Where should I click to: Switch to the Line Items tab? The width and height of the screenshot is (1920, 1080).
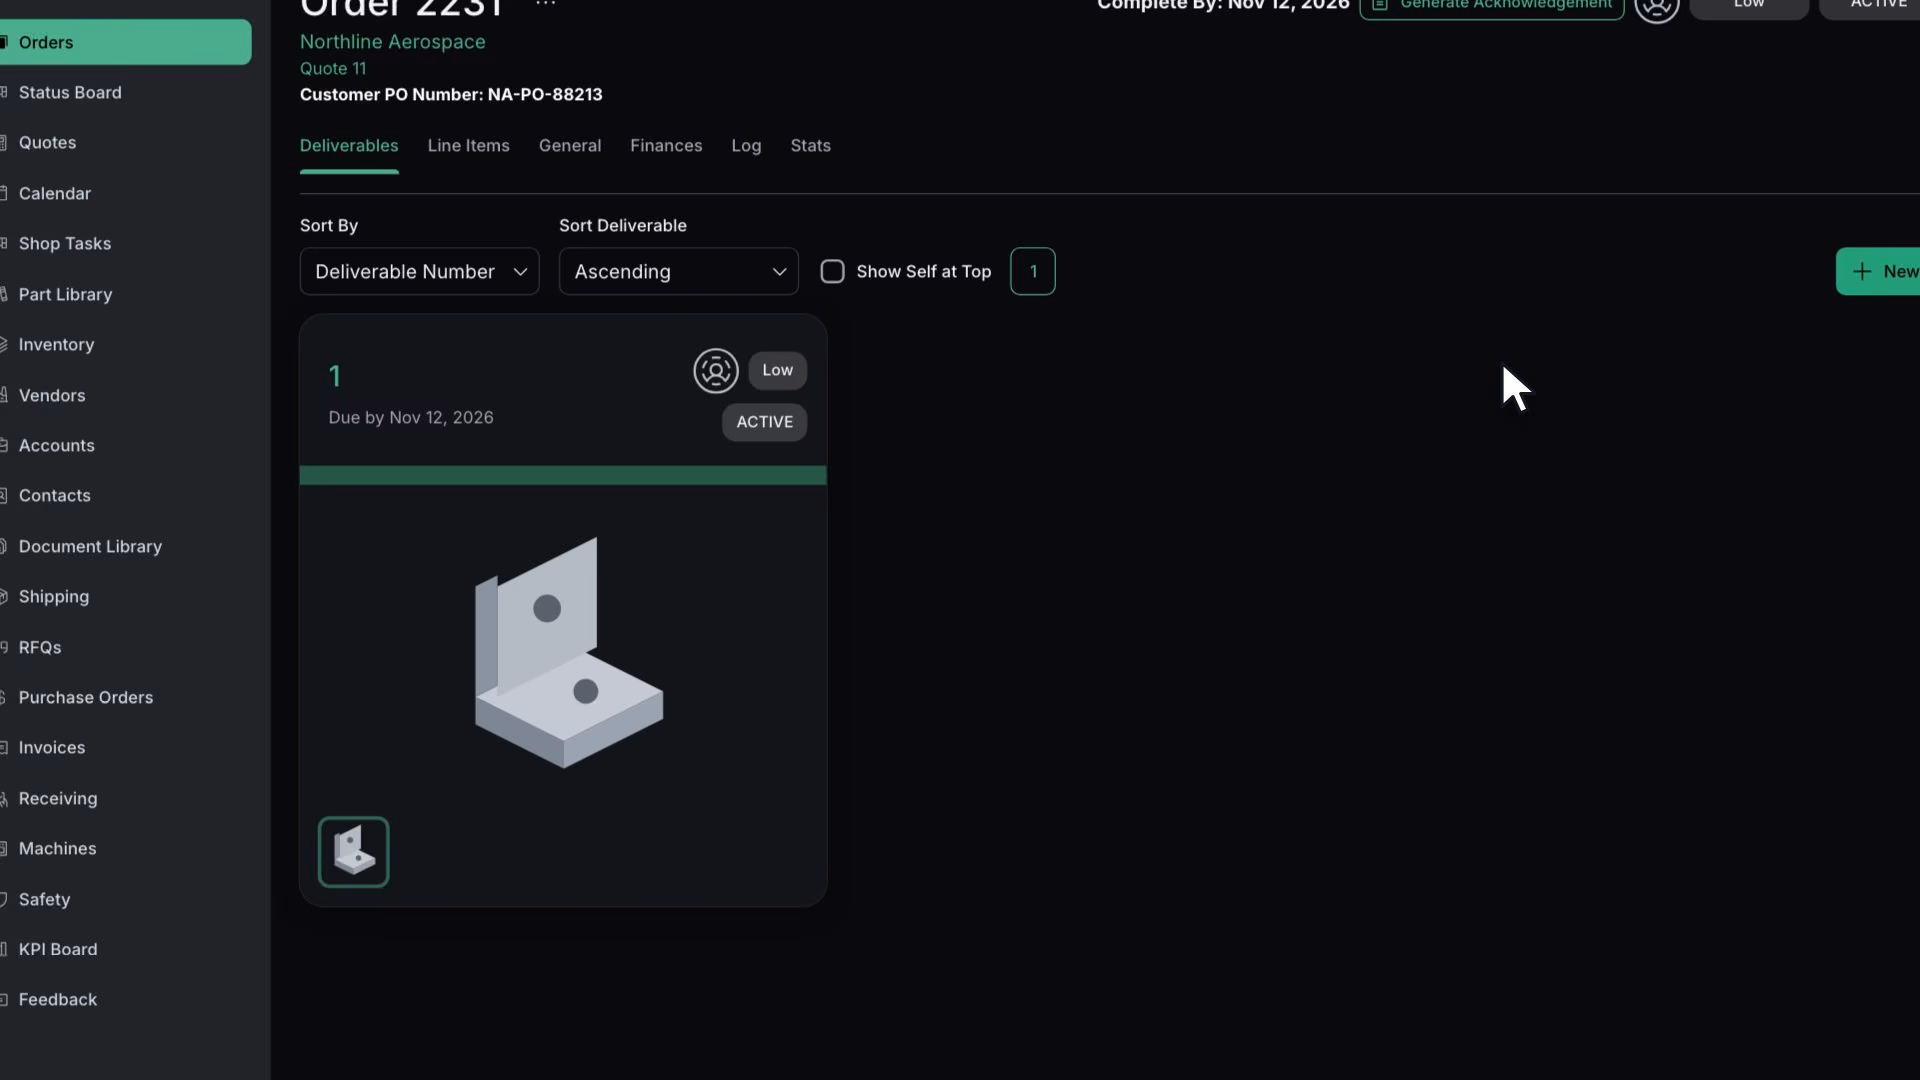pyautogui.click(x=468, y=146)
